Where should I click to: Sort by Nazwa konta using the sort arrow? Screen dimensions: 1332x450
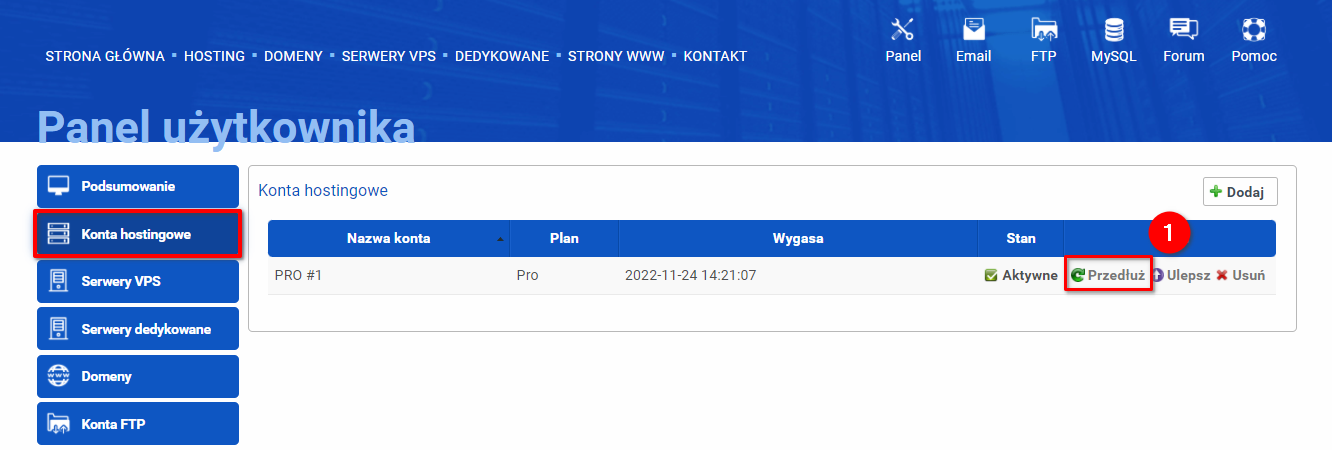[500, 240]
